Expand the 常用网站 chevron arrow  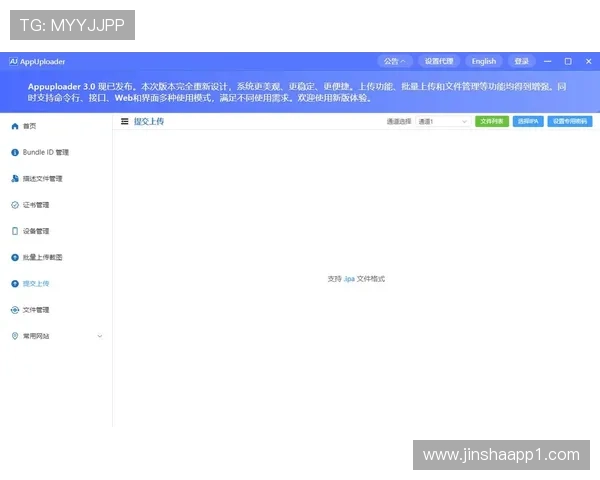(x=100, y=336)
